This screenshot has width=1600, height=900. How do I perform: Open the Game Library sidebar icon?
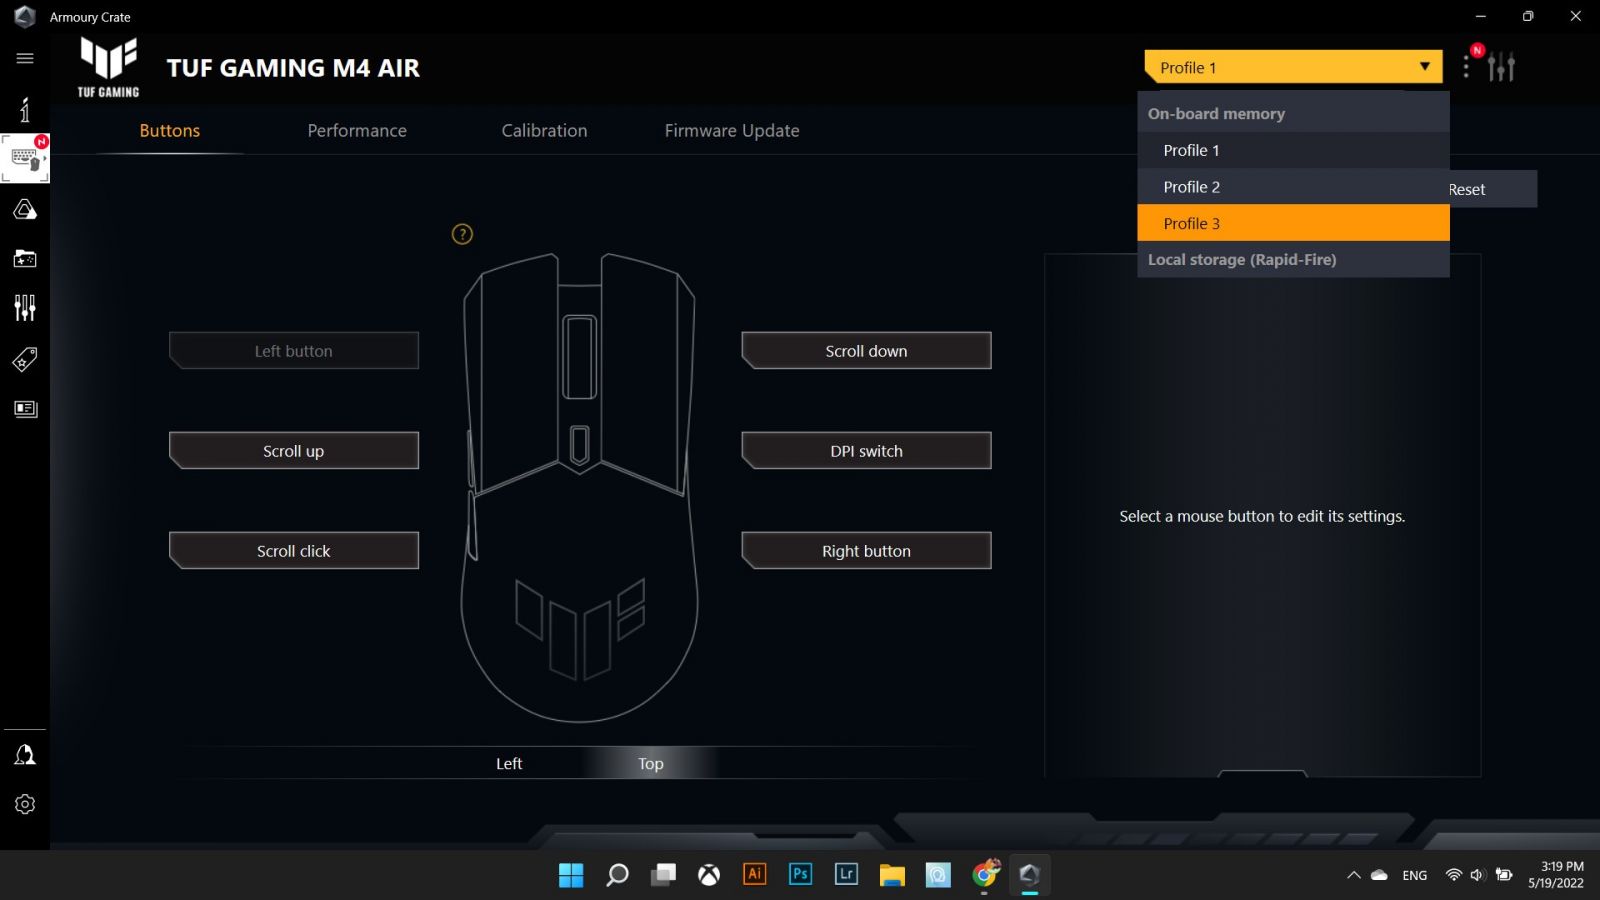coord(25,259)
